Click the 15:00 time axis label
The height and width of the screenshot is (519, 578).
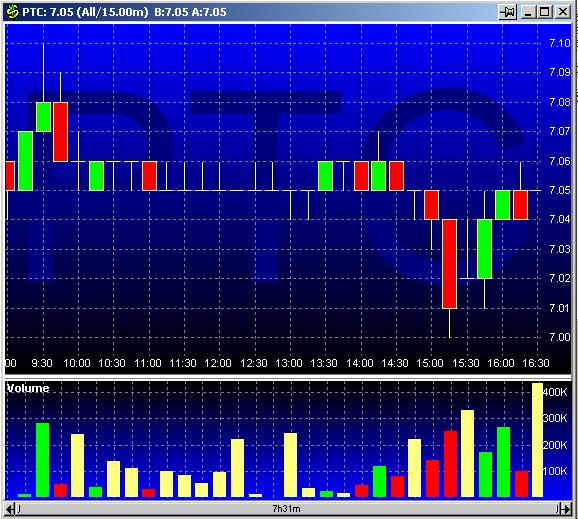click(x=430, y=363)
